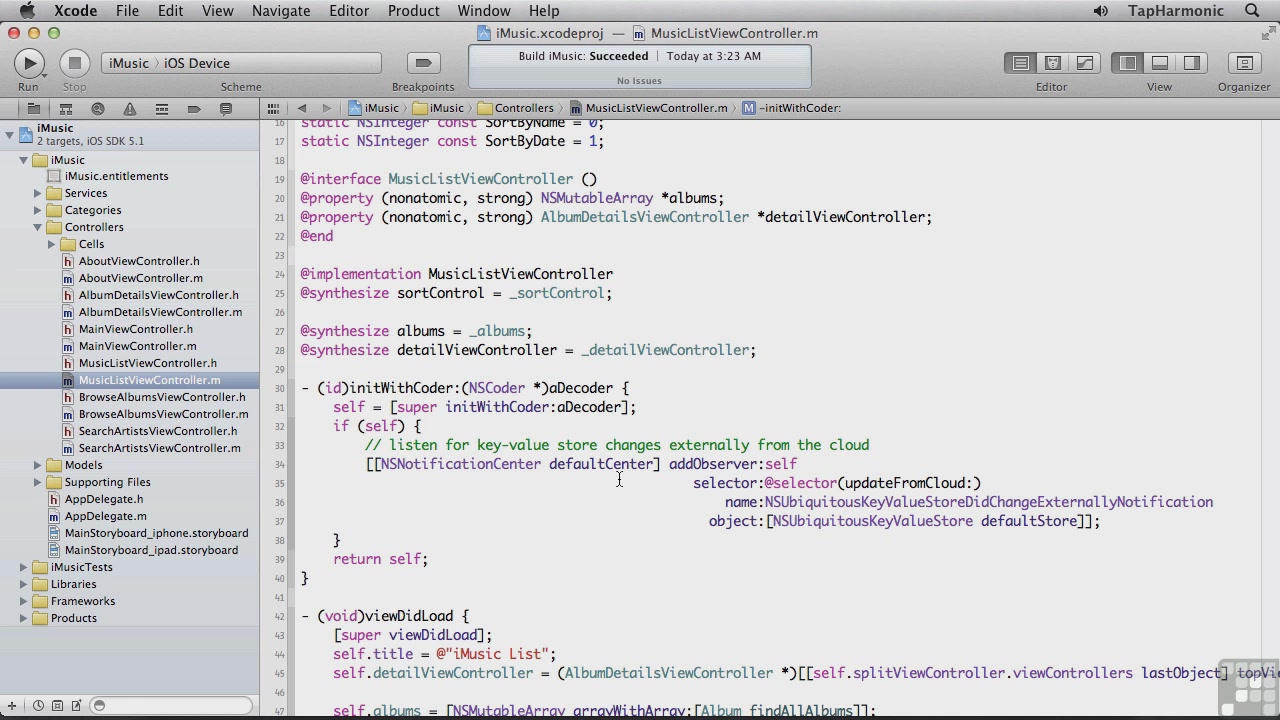Toggle the utilities pane visibility
This screenshot has width=1280, height=720.
click(1192, 63)
